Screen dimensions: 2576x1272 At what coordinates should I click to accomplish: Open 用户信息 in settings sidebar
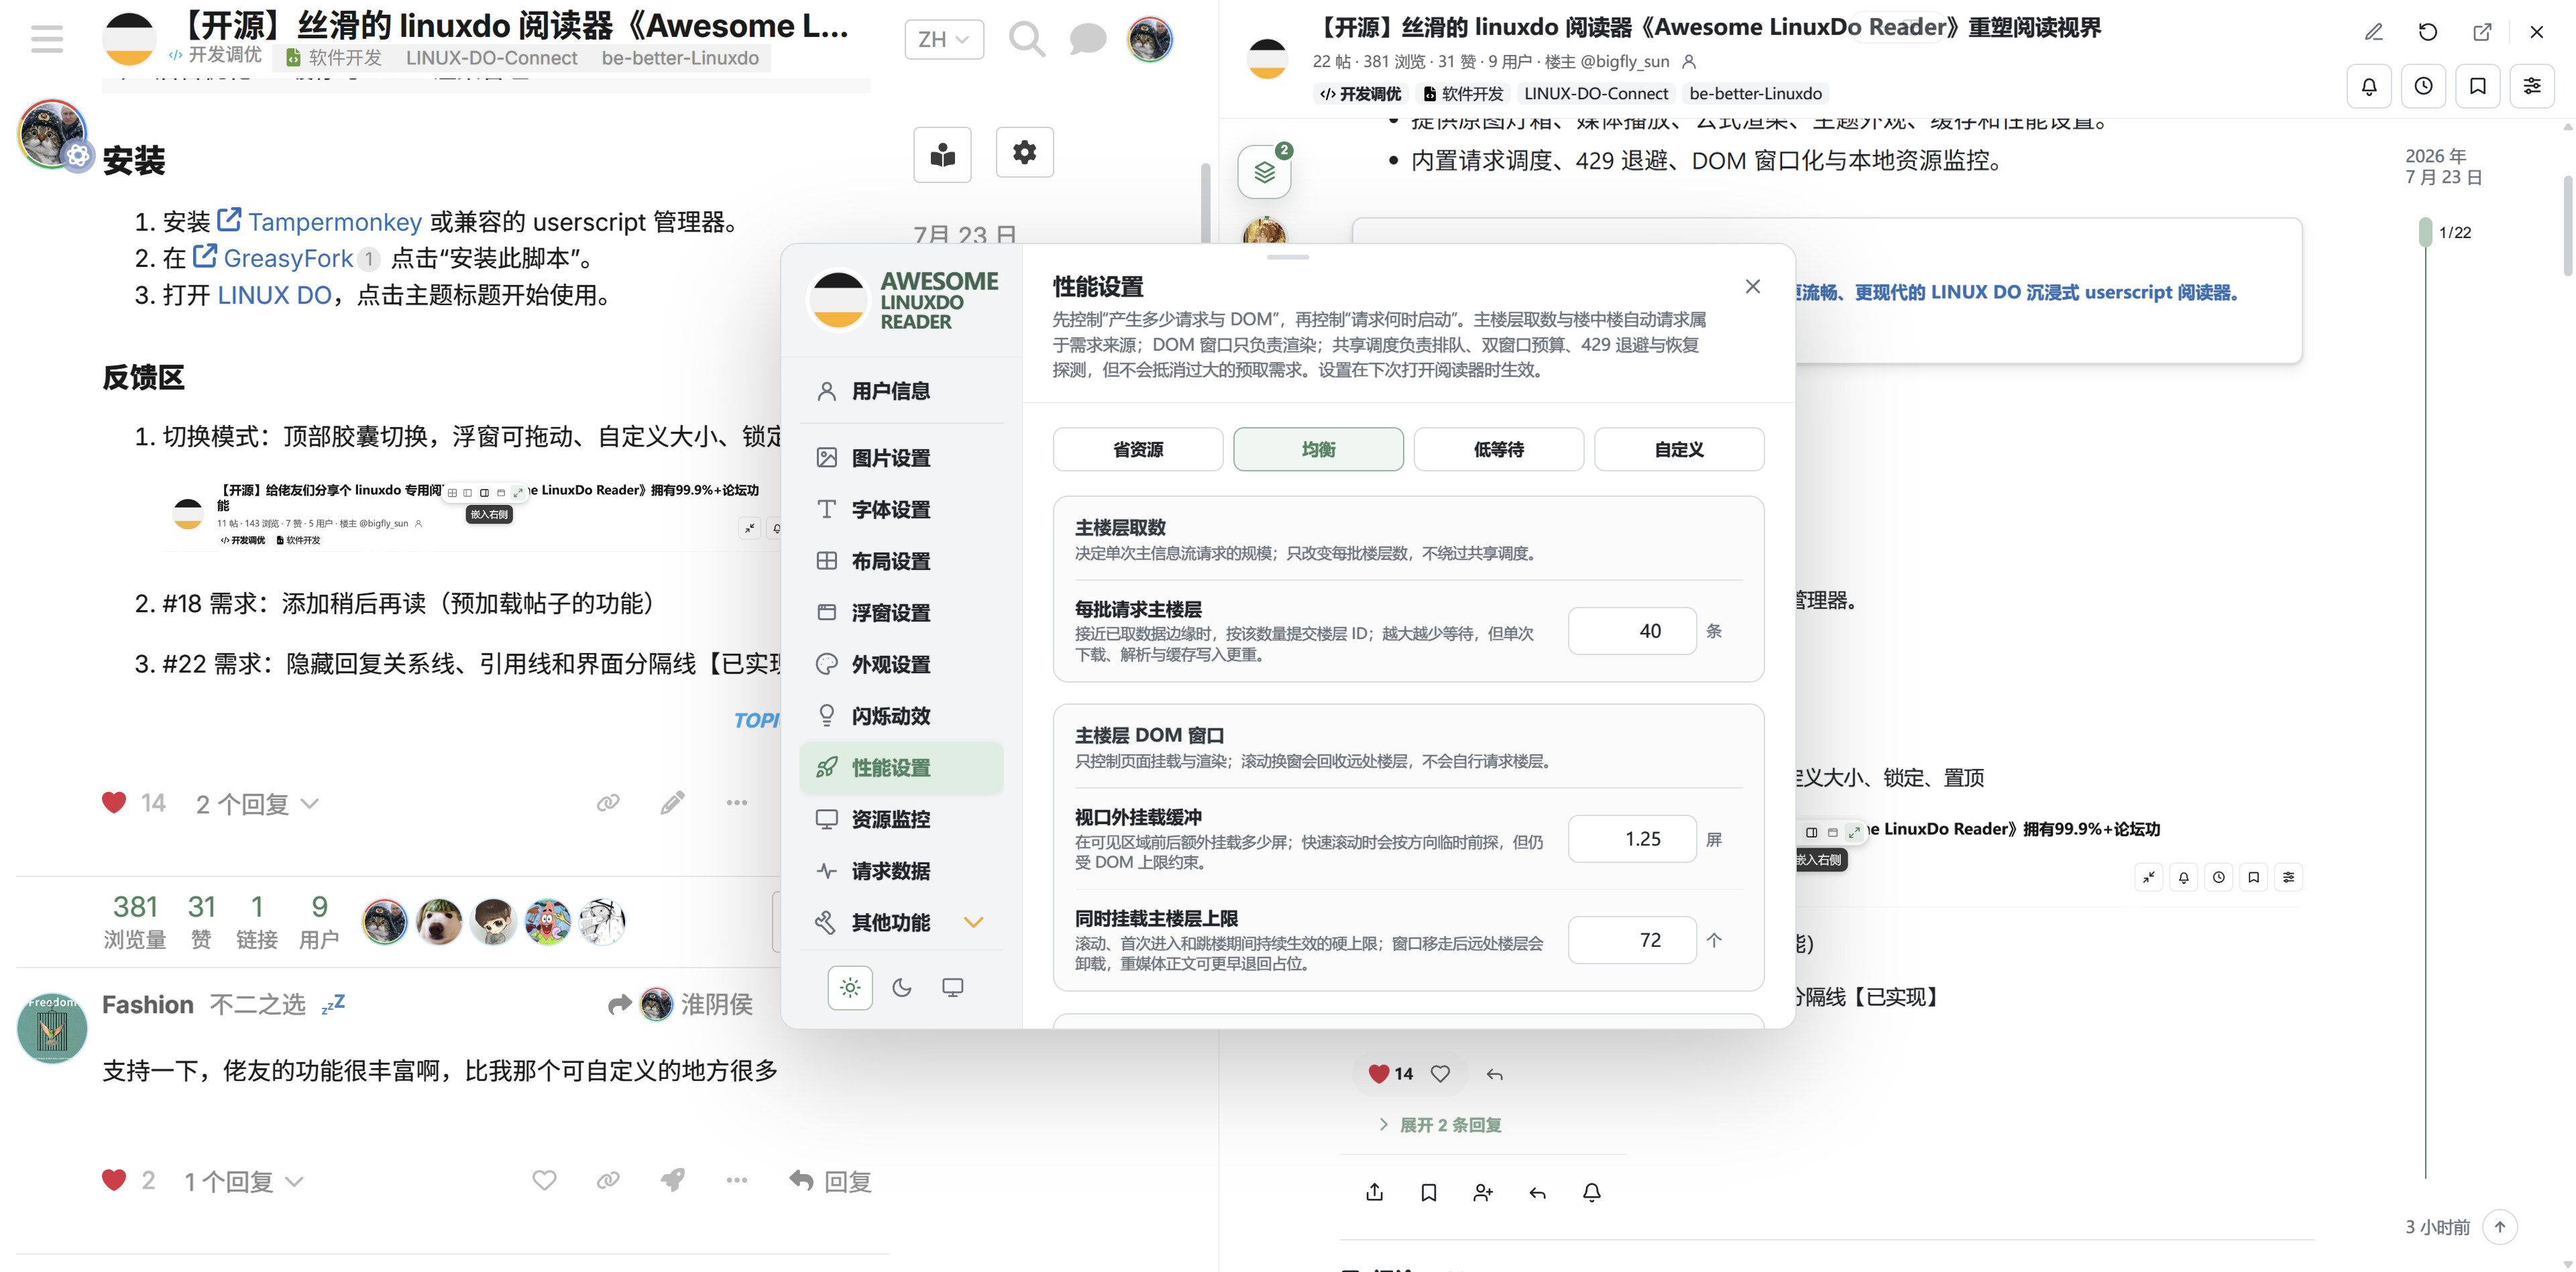coord(901,391)
